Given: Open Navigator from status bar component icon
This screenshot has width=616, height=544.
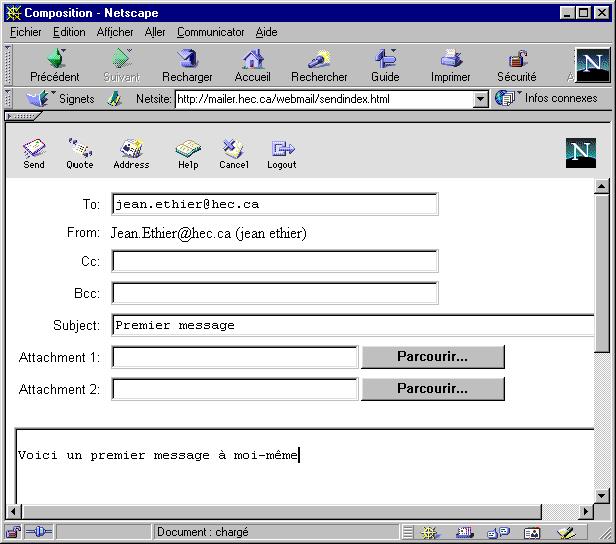Looking at the screenshot, I should click(x=430, y=533).
